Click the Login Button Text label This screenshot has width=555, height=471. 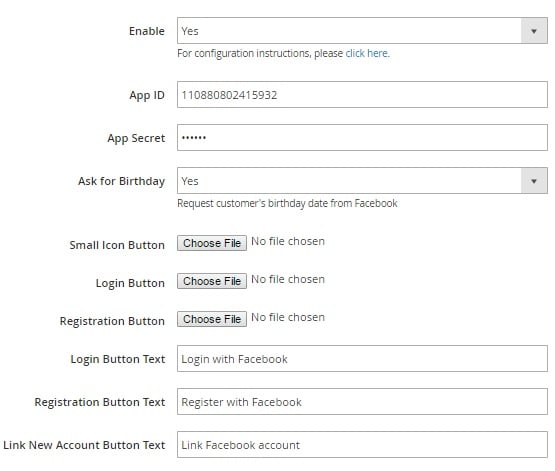pos(118,359)
